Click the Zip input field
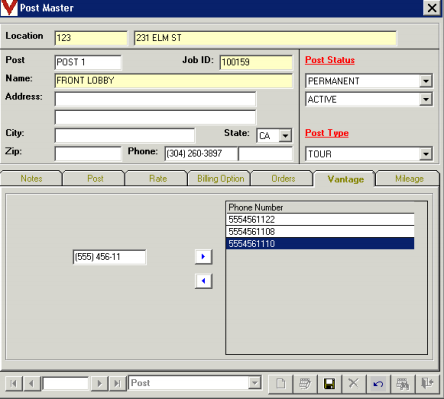The height and width of the screenshot is (399, 444). point(88,154)
